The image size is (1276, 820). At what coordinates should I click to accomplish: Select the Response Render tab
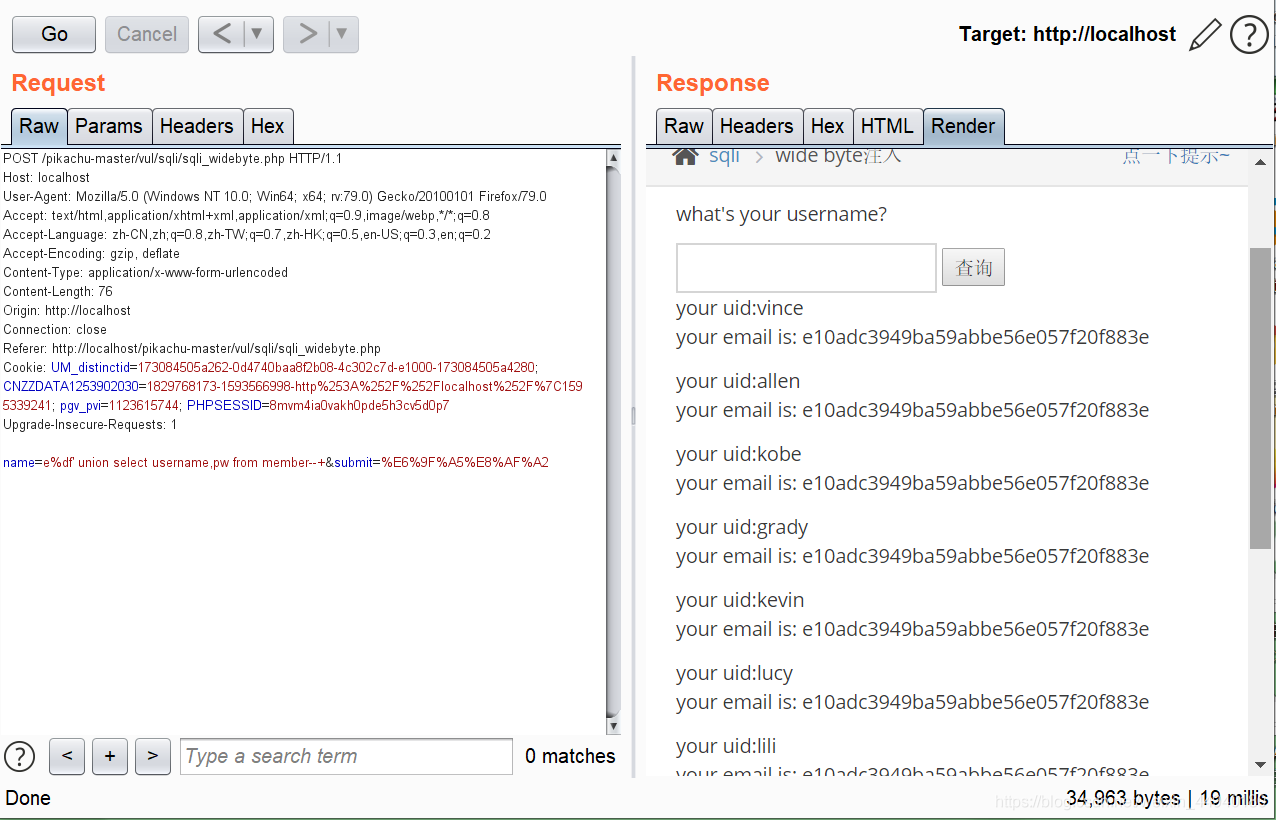point(964,126)
